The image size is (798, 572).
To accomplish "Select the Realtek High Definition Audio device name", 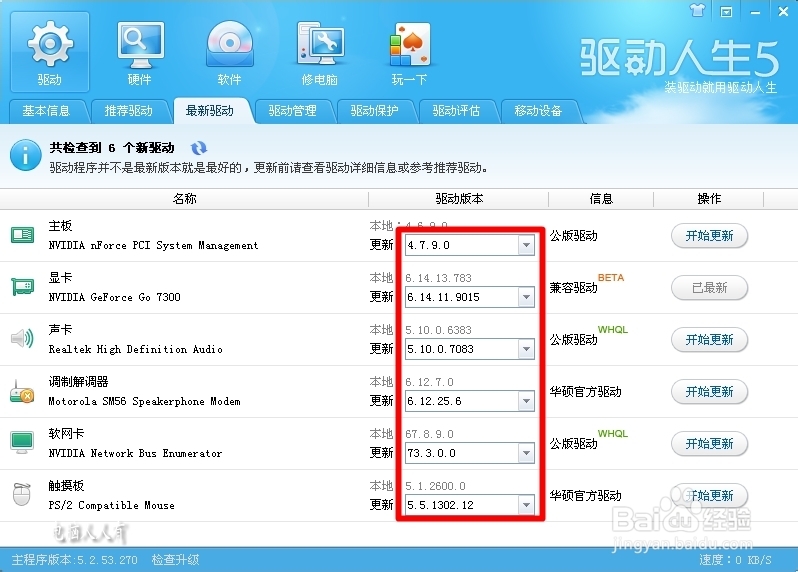I will [135, 349].
